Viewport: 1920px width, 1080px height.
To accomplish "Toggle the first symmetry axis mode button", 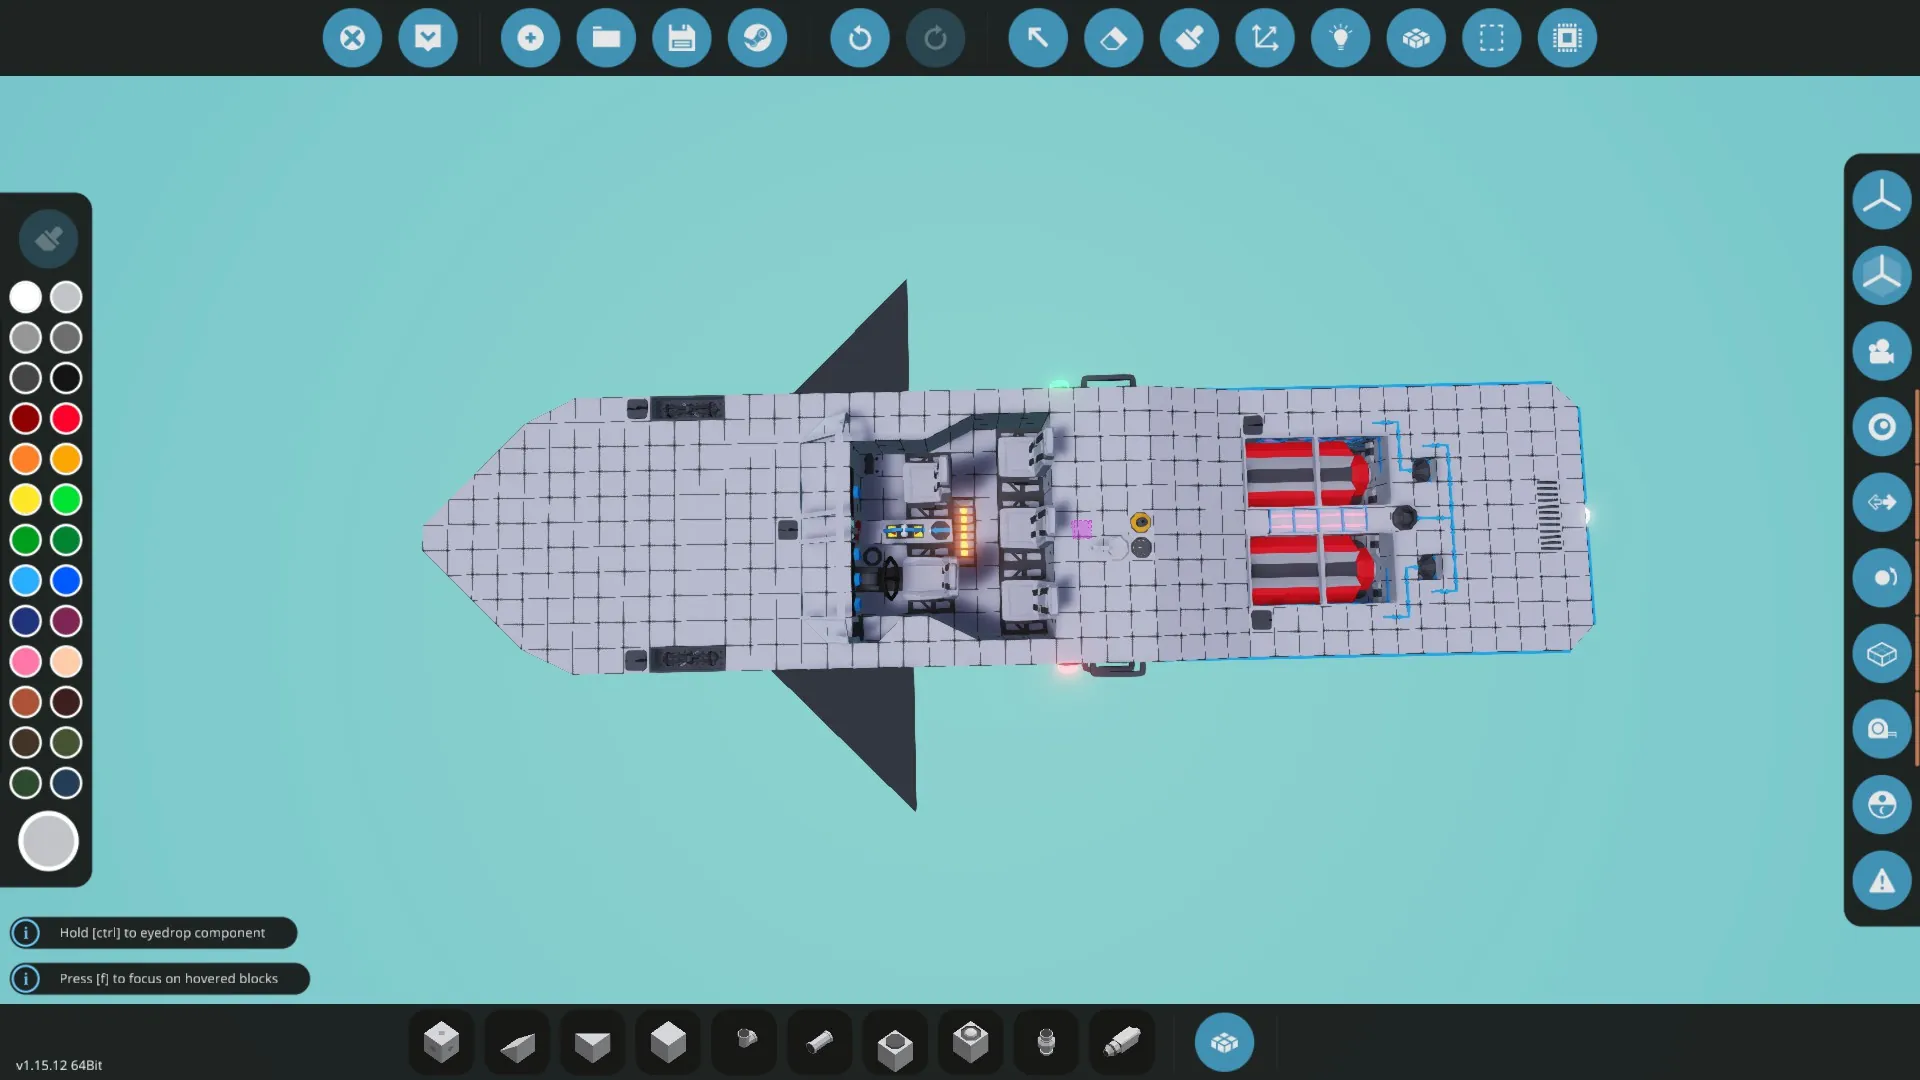I will 1881,199.
